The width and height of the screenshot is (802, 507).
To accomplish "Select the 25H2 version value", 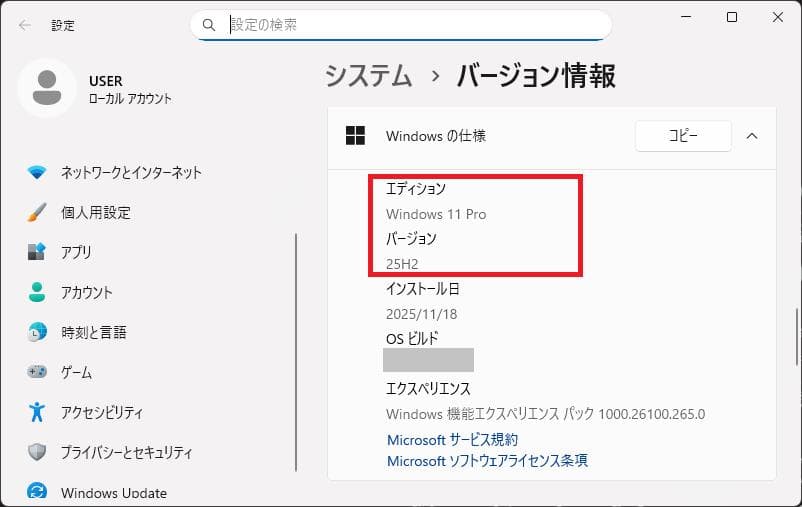I will pyautogui.click(x=402, y=264).
